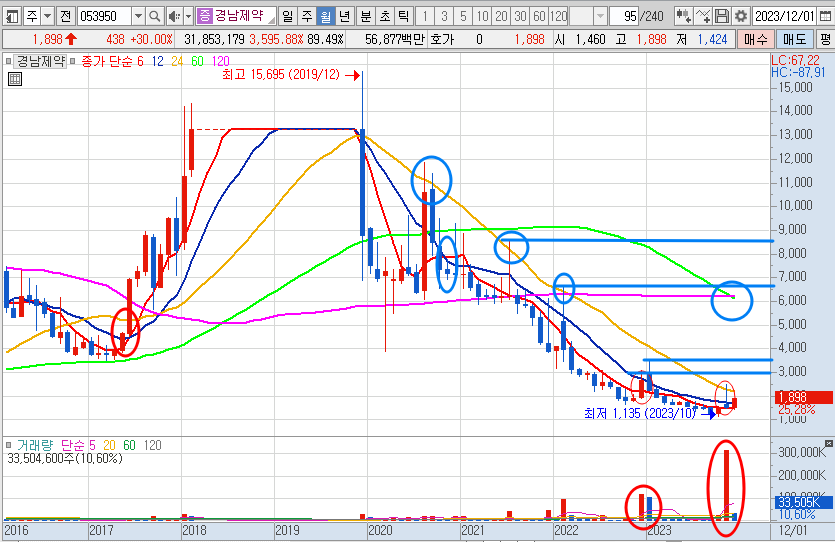Viewport: 835px width, 542px height.
Task: Select interval 3 button
Action: [444, 17]
